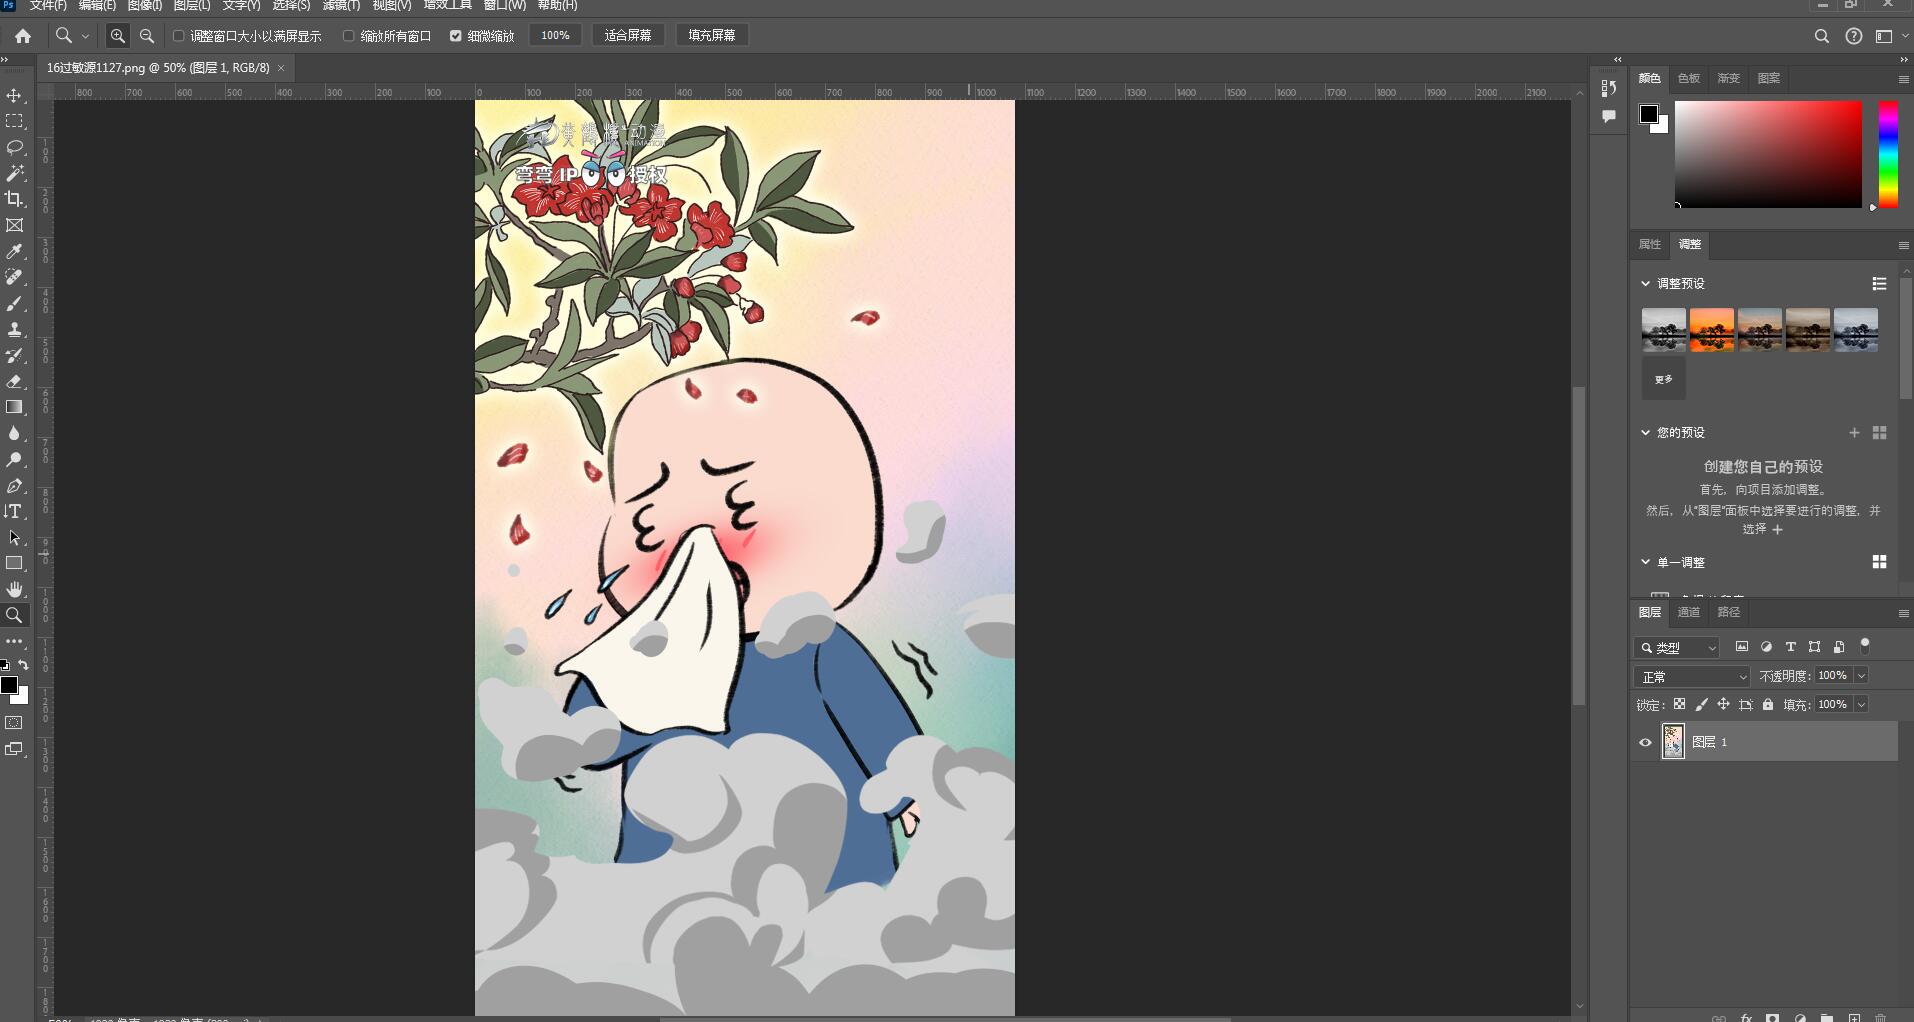Collapse the 您的预设 section
This screenshot has width=1914, height=1022.
1646,433
